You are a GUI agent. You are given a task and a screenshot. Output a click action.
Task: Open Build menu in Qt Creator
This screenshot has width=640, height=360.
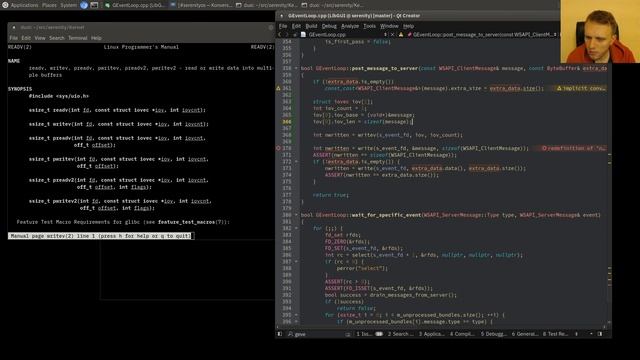[311, 26]
